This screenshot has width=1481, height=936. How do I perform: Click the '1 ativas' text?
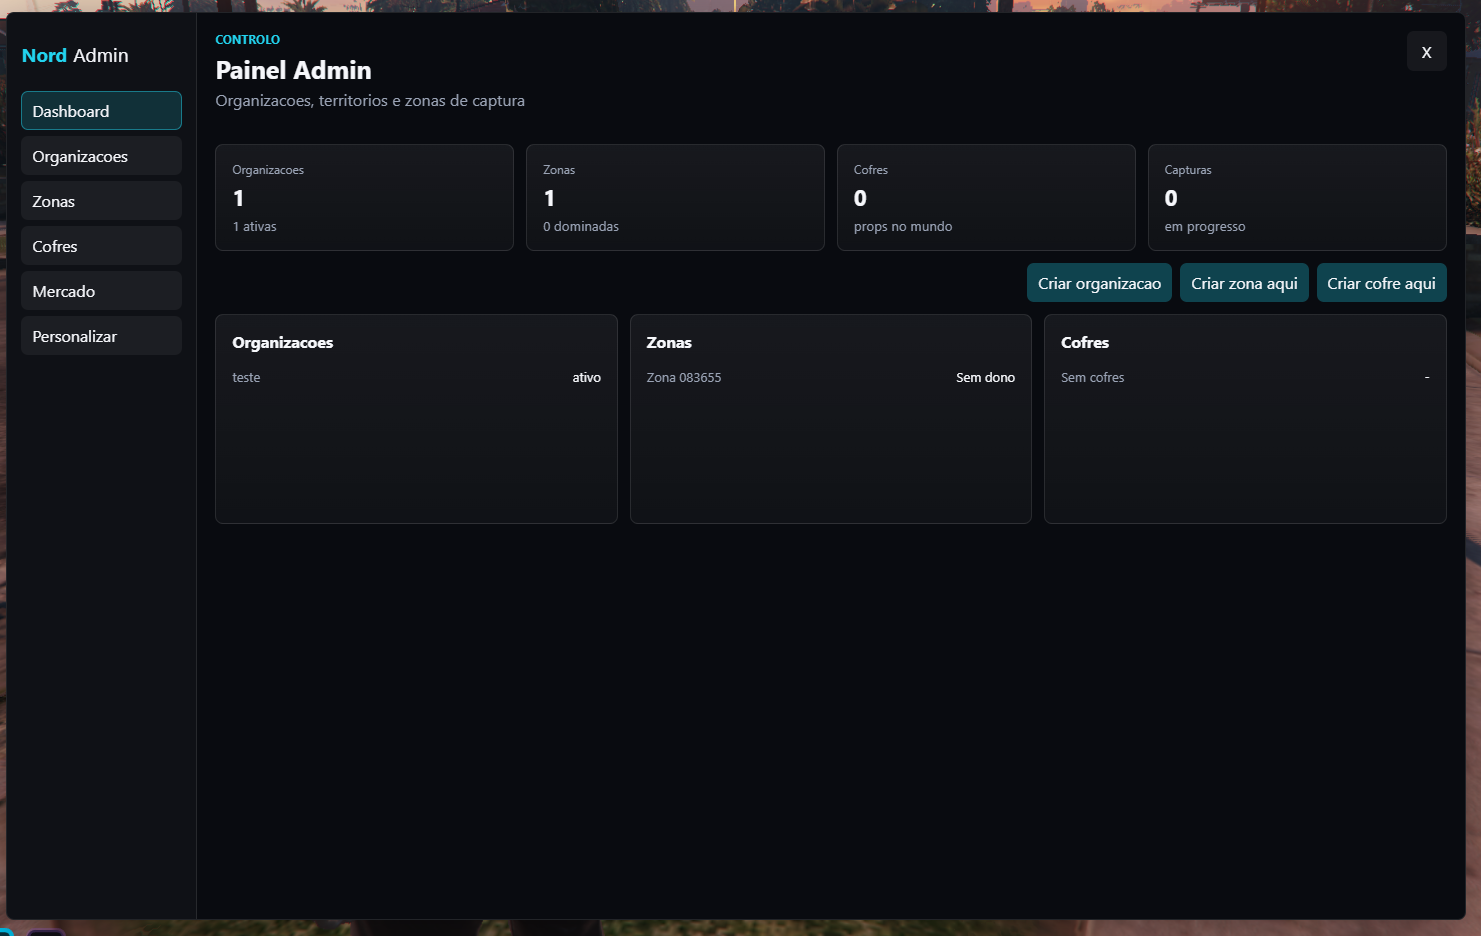(x=254, y=227)
